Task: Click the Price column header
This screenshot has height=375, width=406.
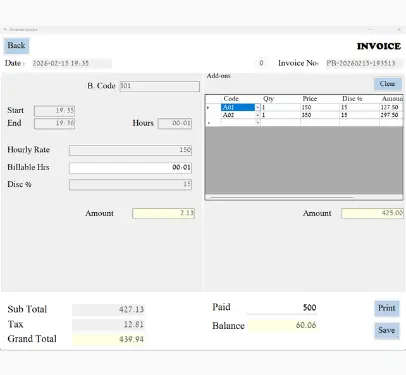Action: pyautogui.click(x=320, y=99)
